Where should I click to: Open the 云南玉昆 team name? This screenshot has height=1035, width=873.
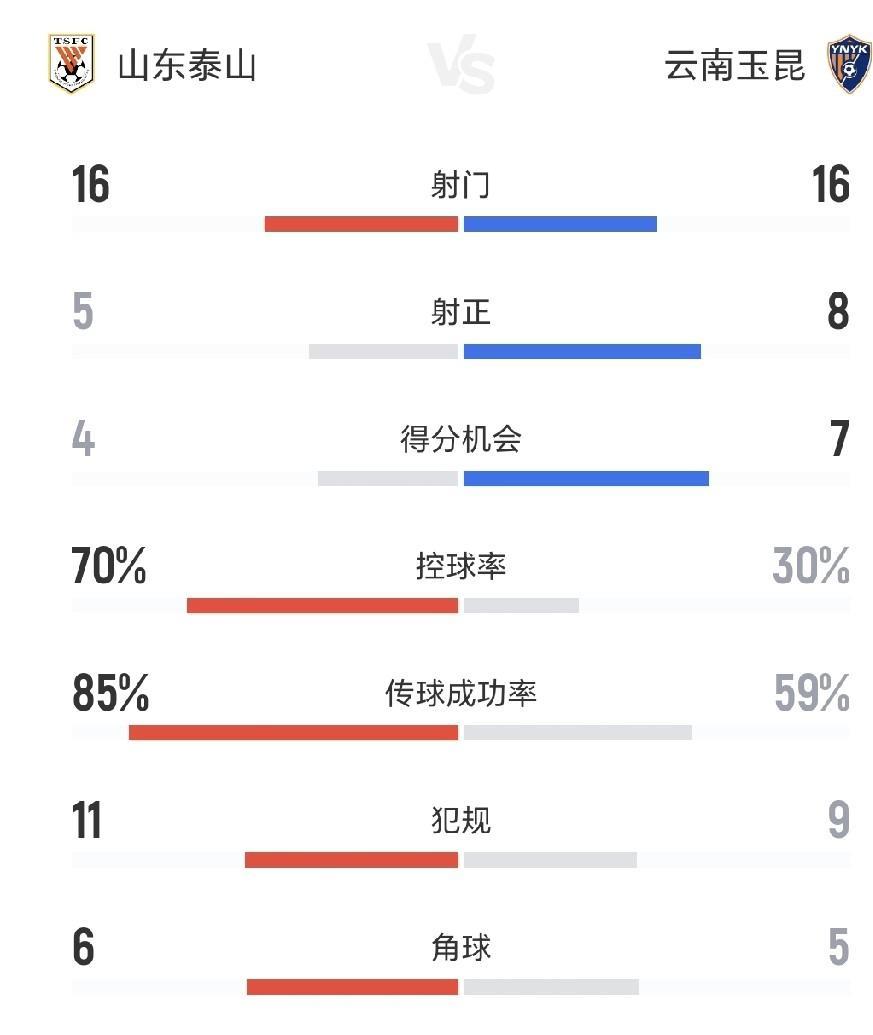pyautogui.click(x=734, y=66)
